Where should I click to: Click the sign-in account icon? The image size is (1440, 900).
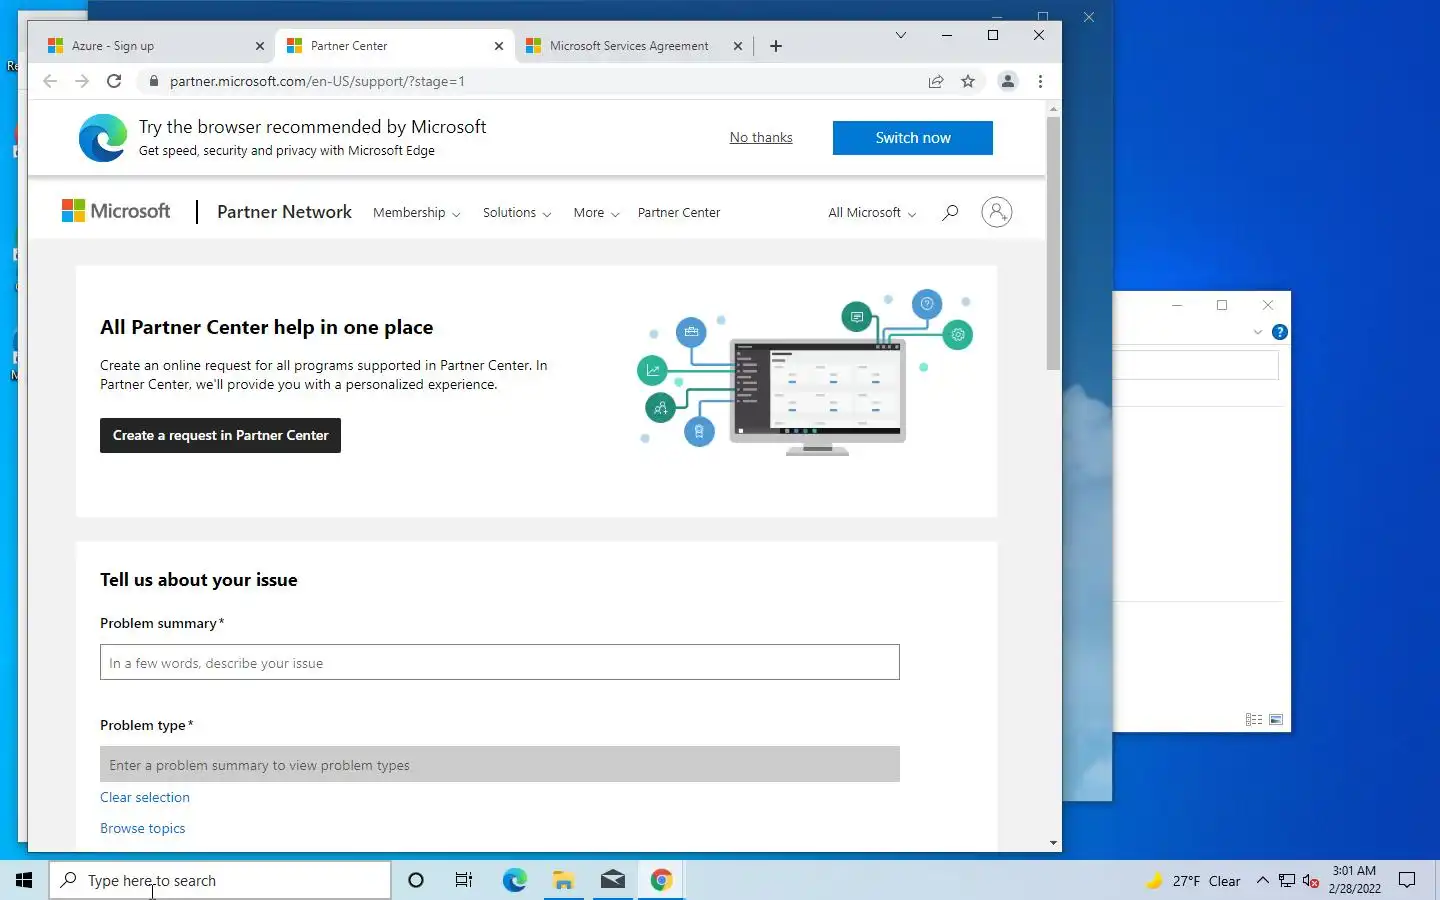997,212
